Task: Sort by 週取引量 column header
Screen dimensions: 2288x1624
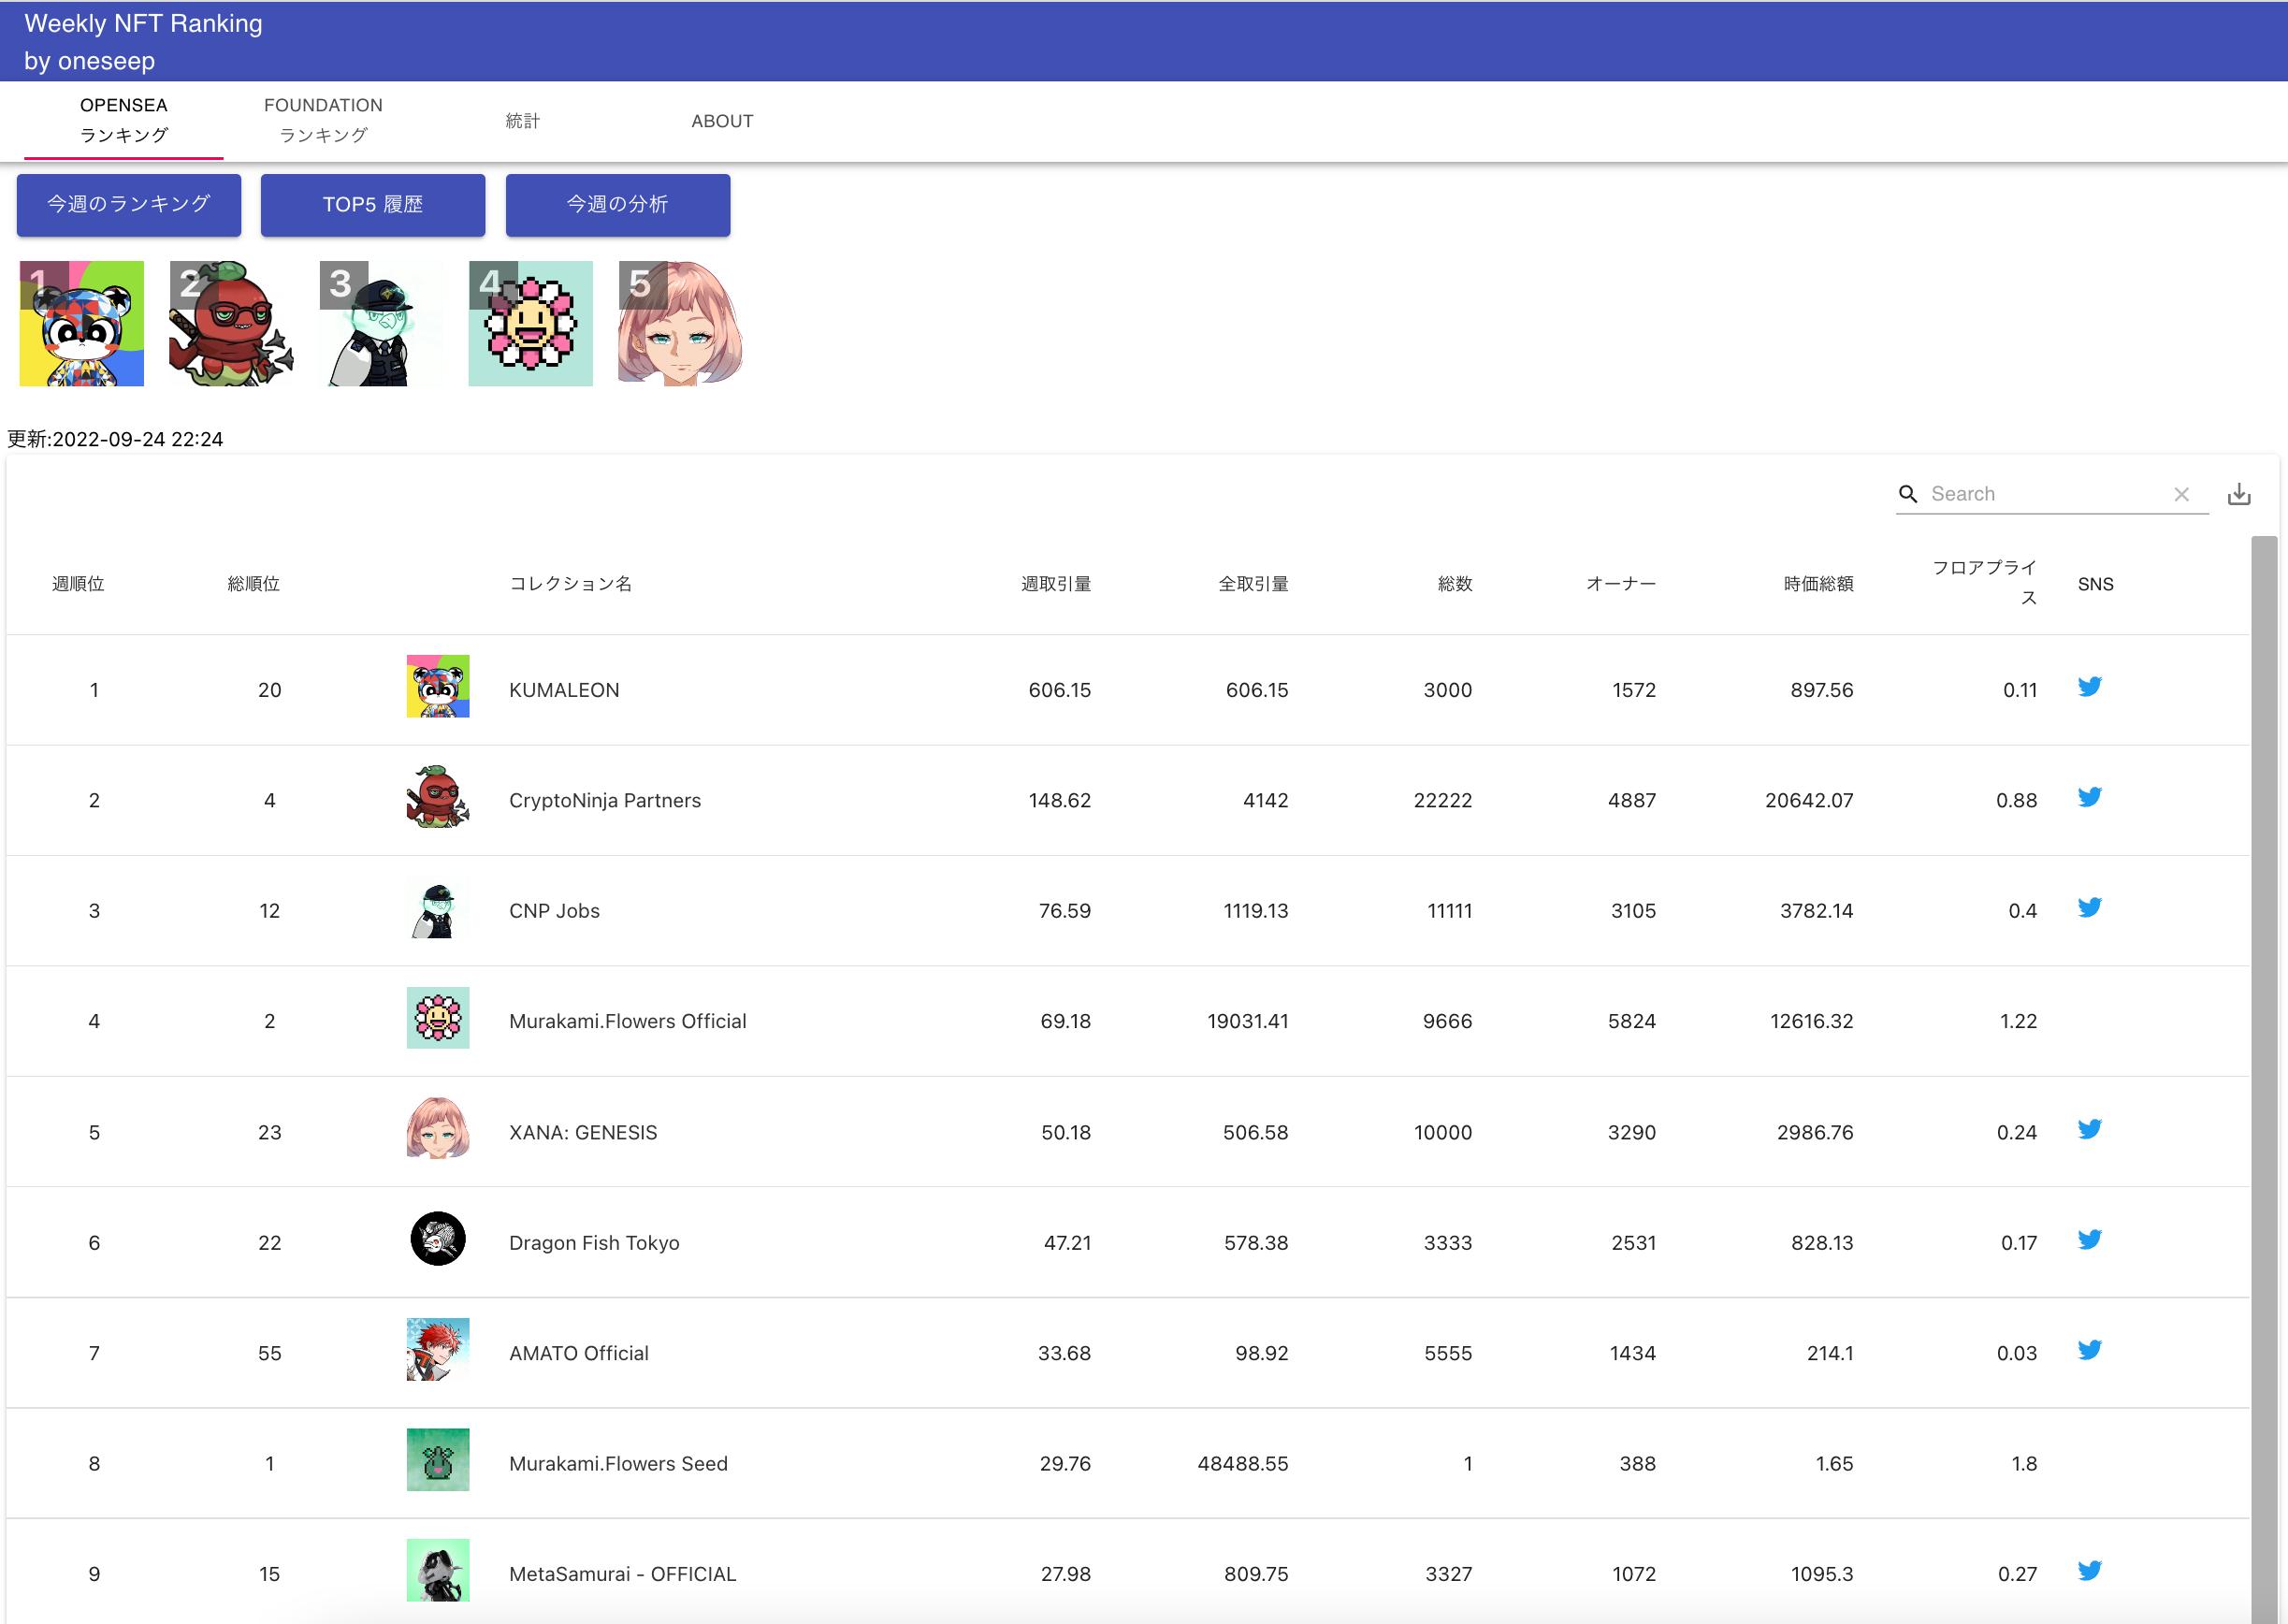Action: click(1056, 584)
